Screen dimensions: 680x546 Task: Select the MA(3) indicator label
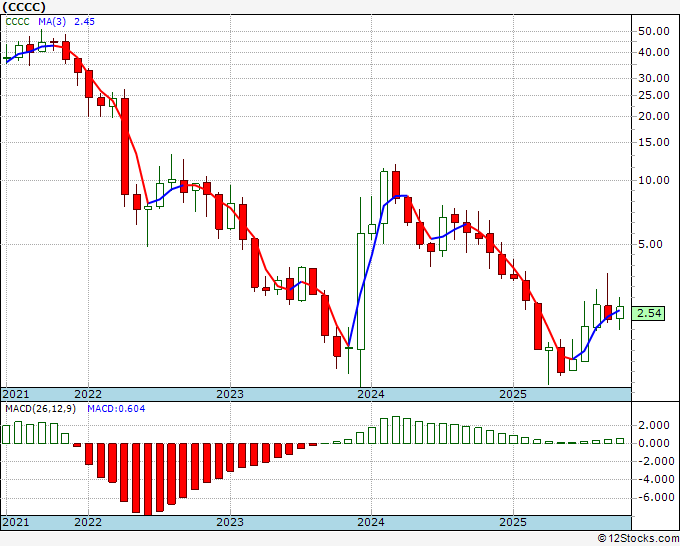click(52, 22)
